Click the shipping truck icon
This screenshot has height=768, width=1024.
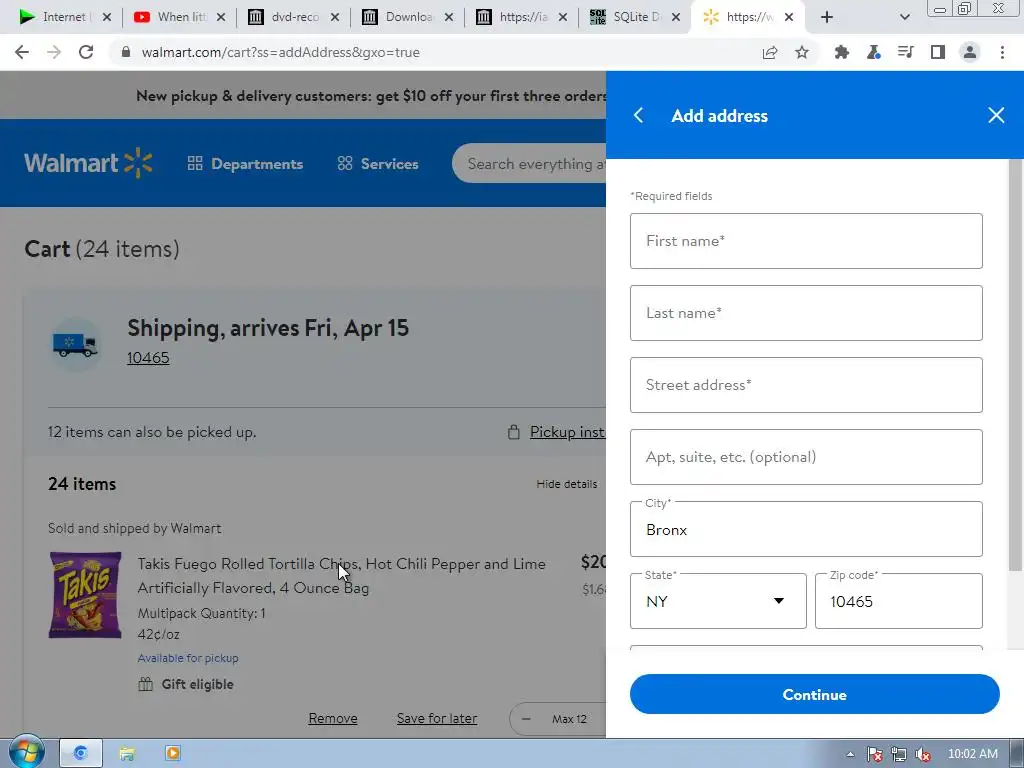coord(75,344)
